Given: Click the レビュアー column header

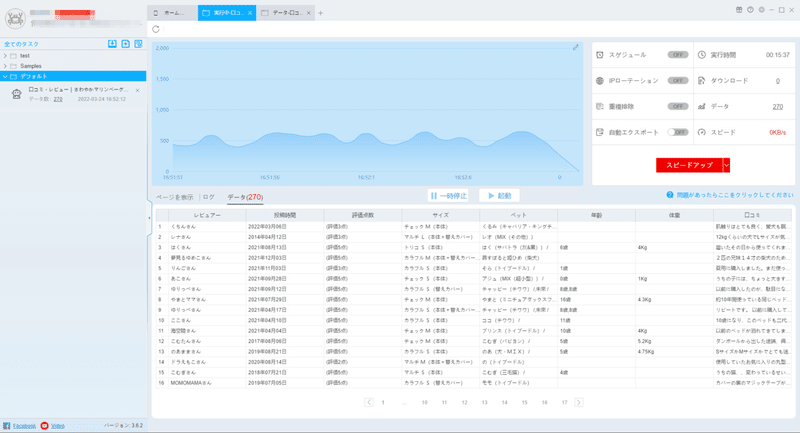Looking at the screenshot, I should tap(207, 215).
